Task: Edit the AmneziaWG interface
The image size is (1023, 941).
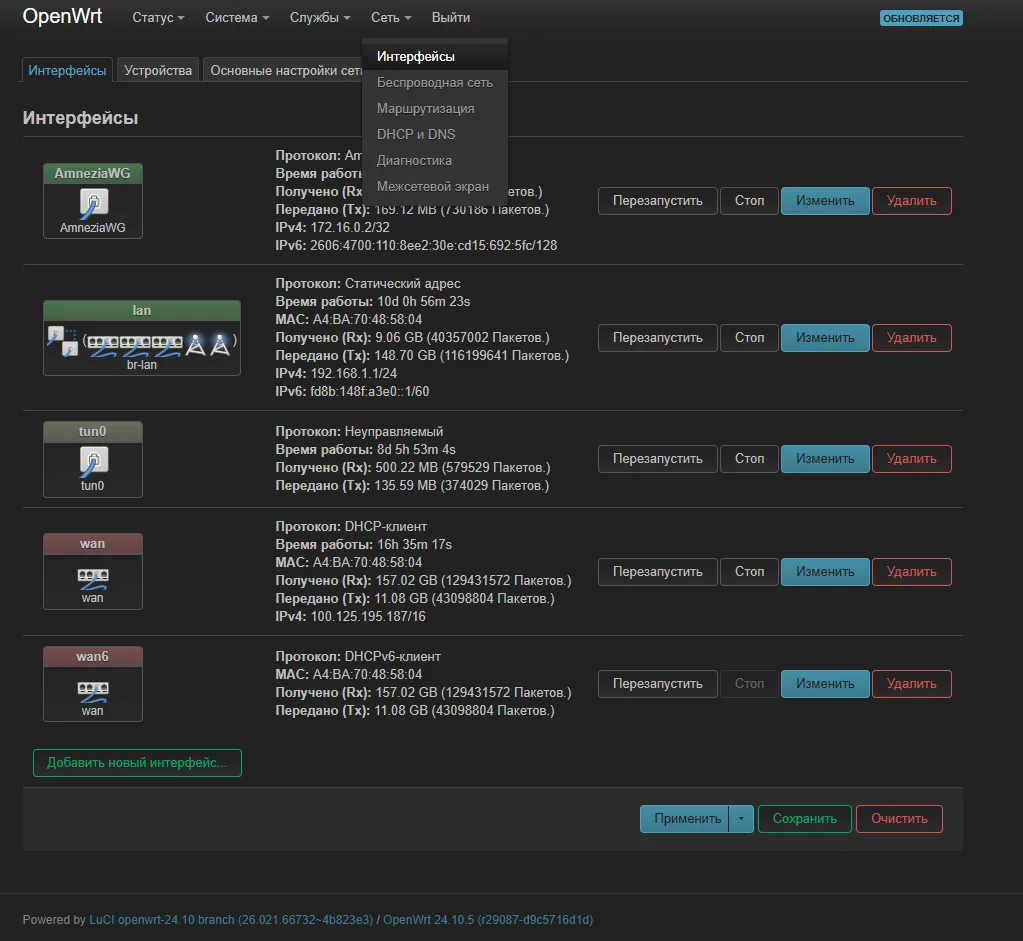Action: (x=825, y=200)
